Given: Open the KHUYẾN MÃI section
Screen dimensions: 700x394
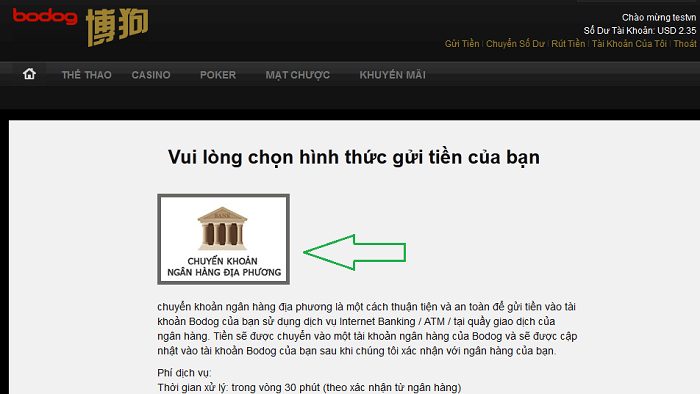Looking at the screenshot, I should coord(392,75).
